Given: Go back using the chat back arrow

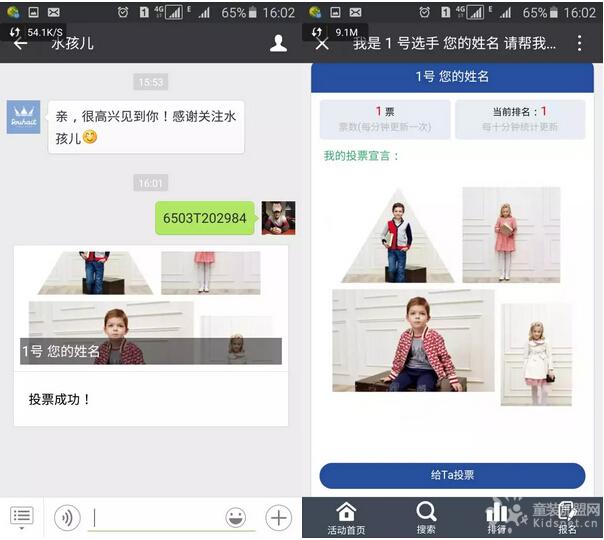Looking at the screenshot, I should click(20, 44).
